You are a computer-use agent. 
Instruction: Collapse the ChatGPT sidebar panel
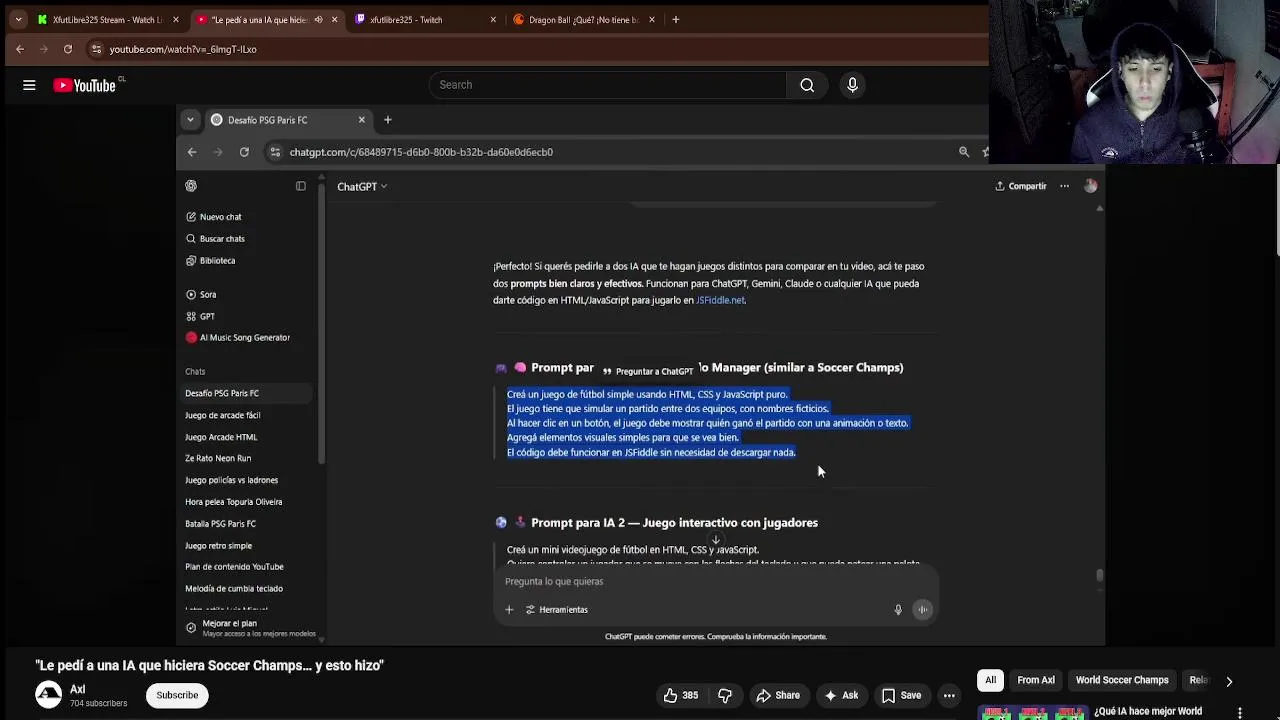click(x=300, y=186)
